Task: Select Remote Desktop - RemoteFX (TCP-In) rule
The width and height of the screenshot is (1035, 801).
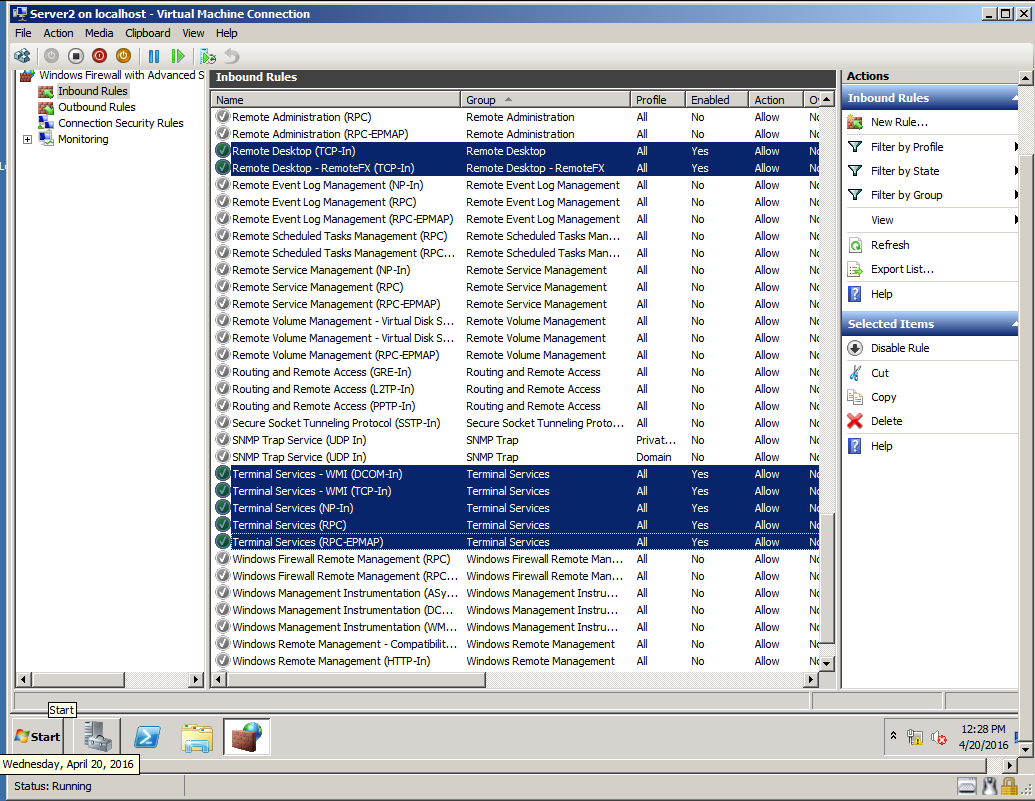Action: [x=516, y=168]
